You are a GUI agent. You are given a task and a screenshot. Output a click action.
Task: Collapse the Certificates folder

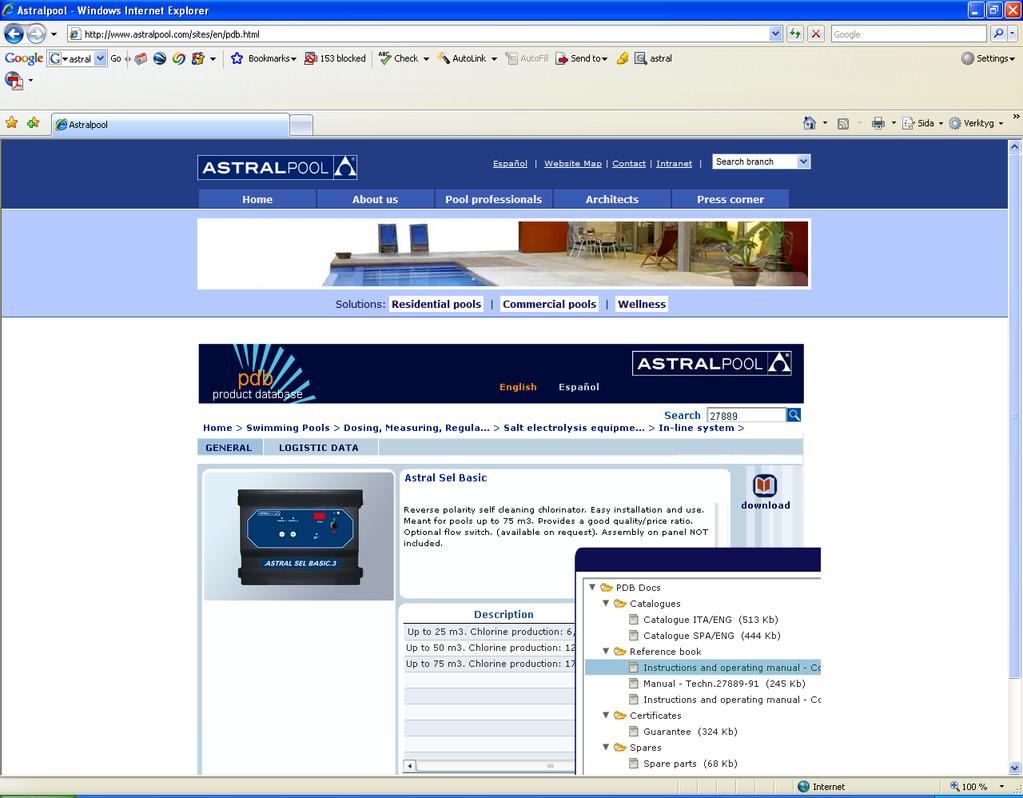[x=605, y=715]
